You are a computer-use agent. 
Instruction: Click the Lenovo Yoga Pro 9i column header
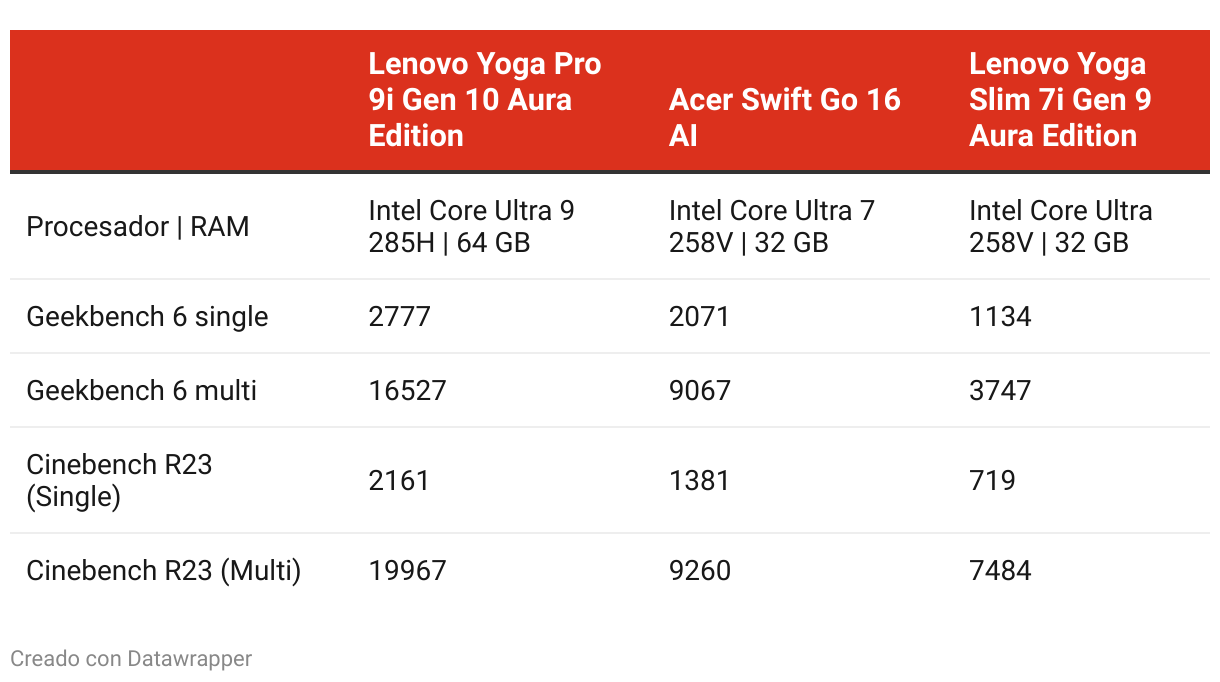pyautogui.click(x=485, y=100)
